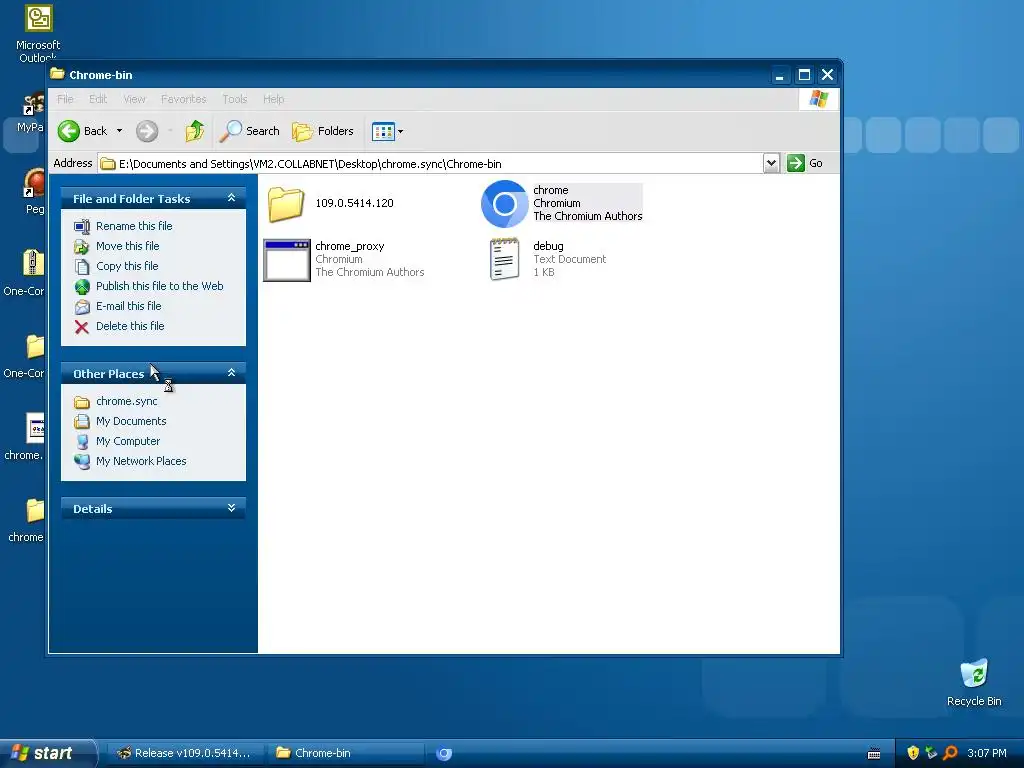Open My Network Places link
The image size is (1024, 768).
click(141, 461)
